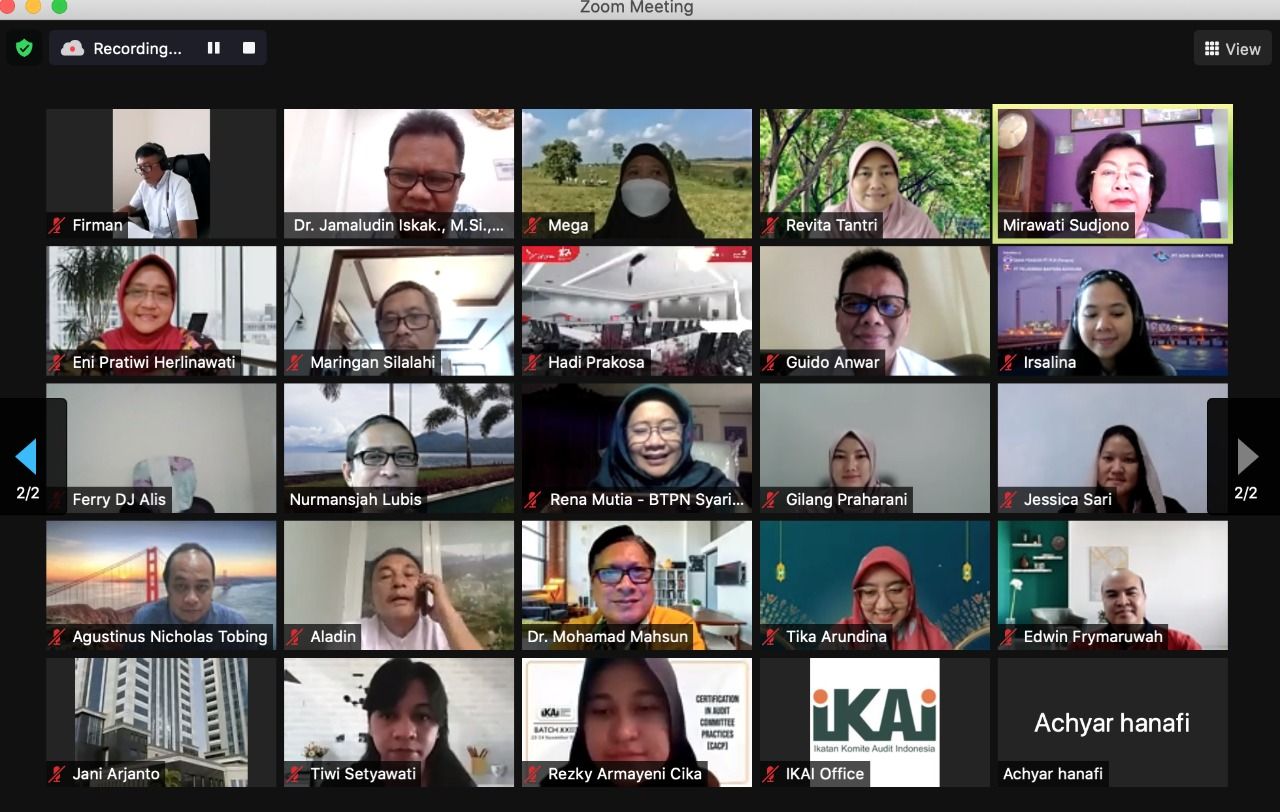Click the name label Rezky Armayeni Cika
Image resolution: width=1280 pixels, height=812 pixels.
click(x=625, y=773)
